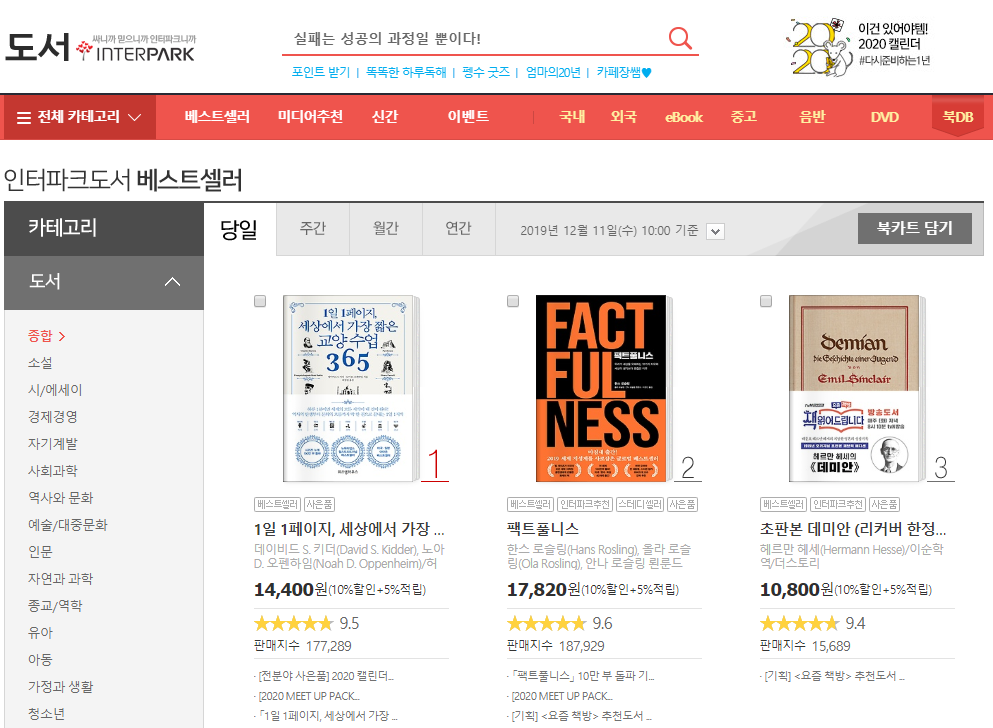Click the 북카트 담기 button
Screen dimensions: 993x728
point(914,229)
